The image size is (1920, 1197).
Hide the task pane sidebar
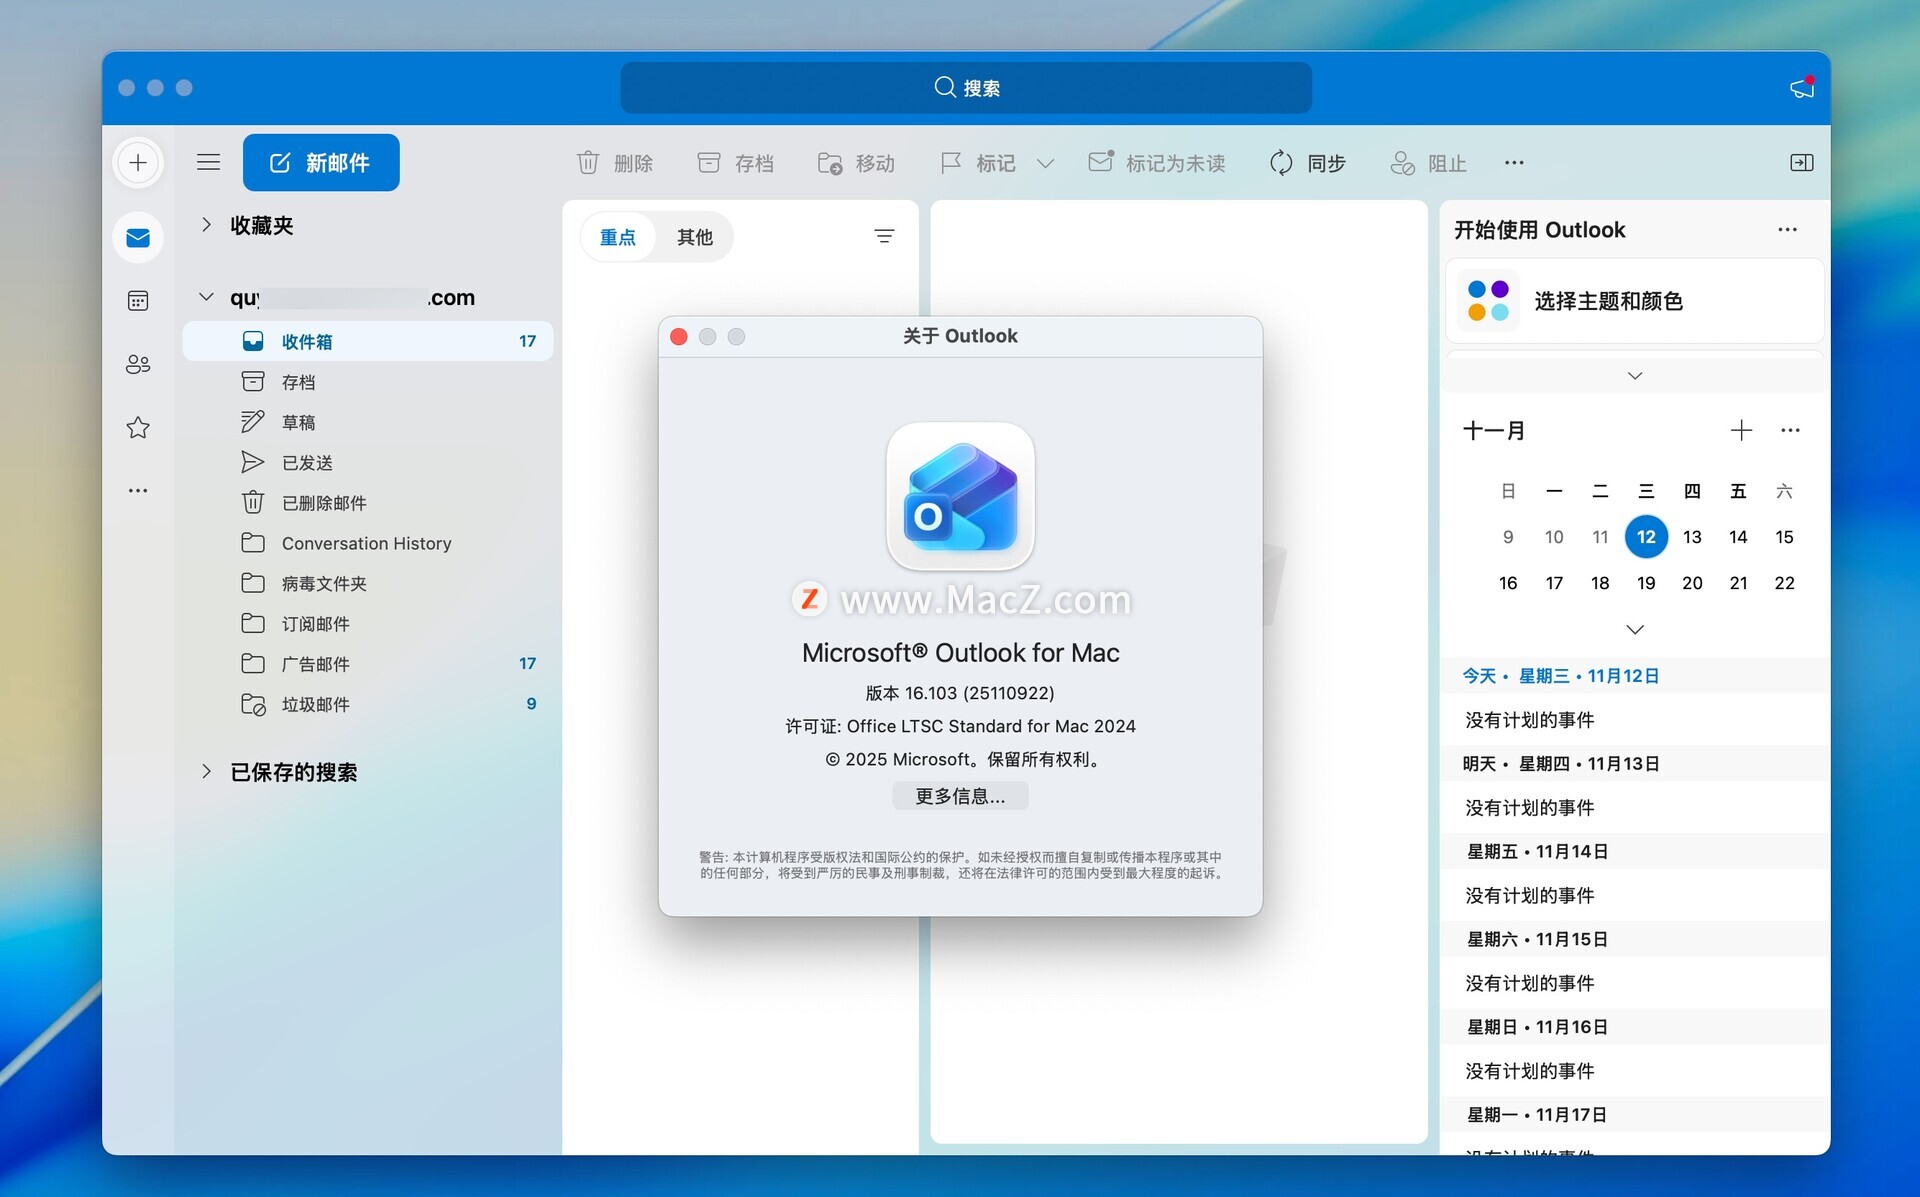tap(1801, 163)
